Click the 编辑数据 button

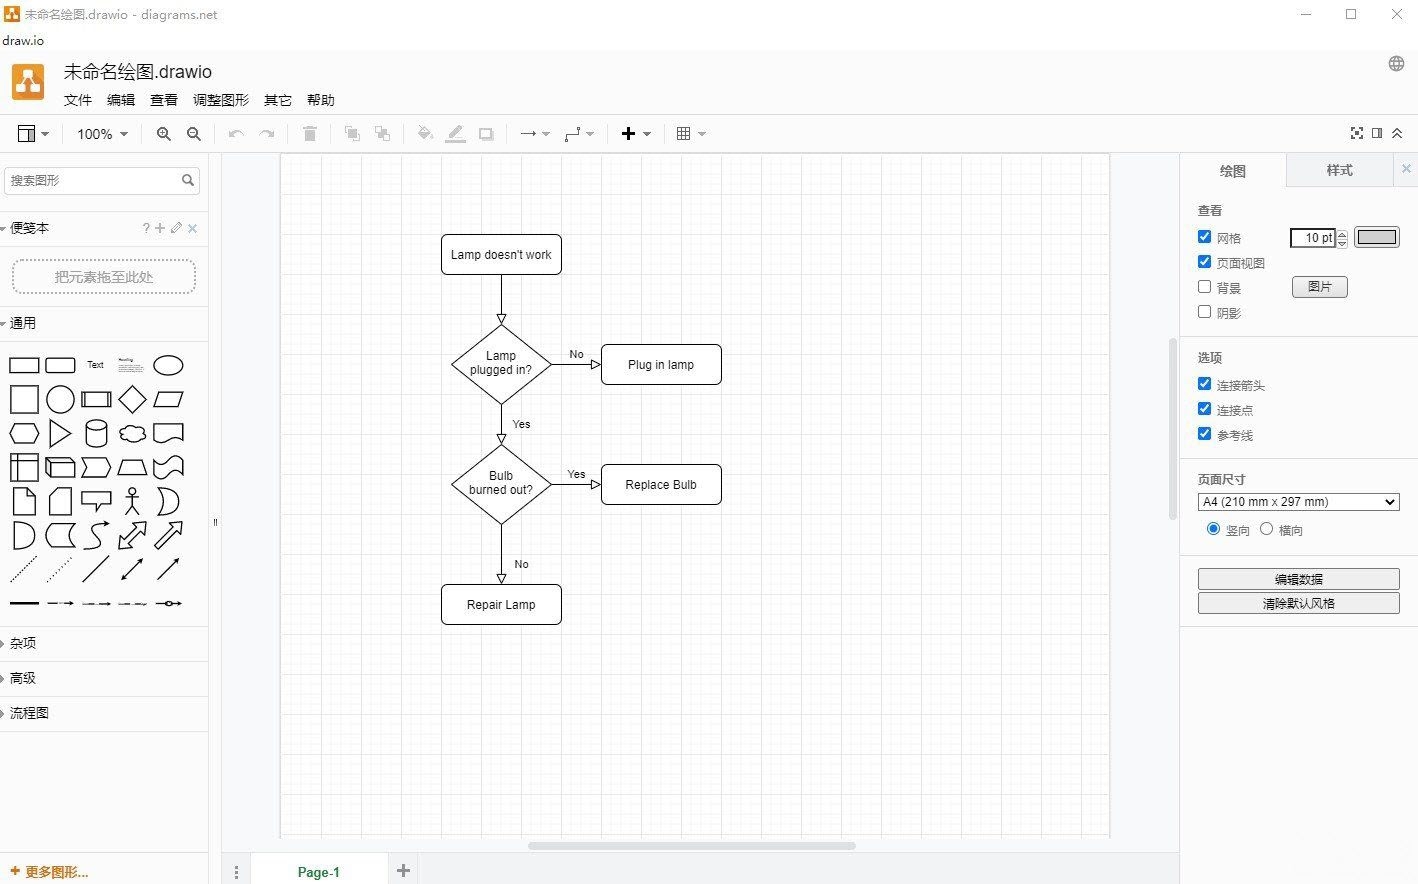coord(1298,579)
